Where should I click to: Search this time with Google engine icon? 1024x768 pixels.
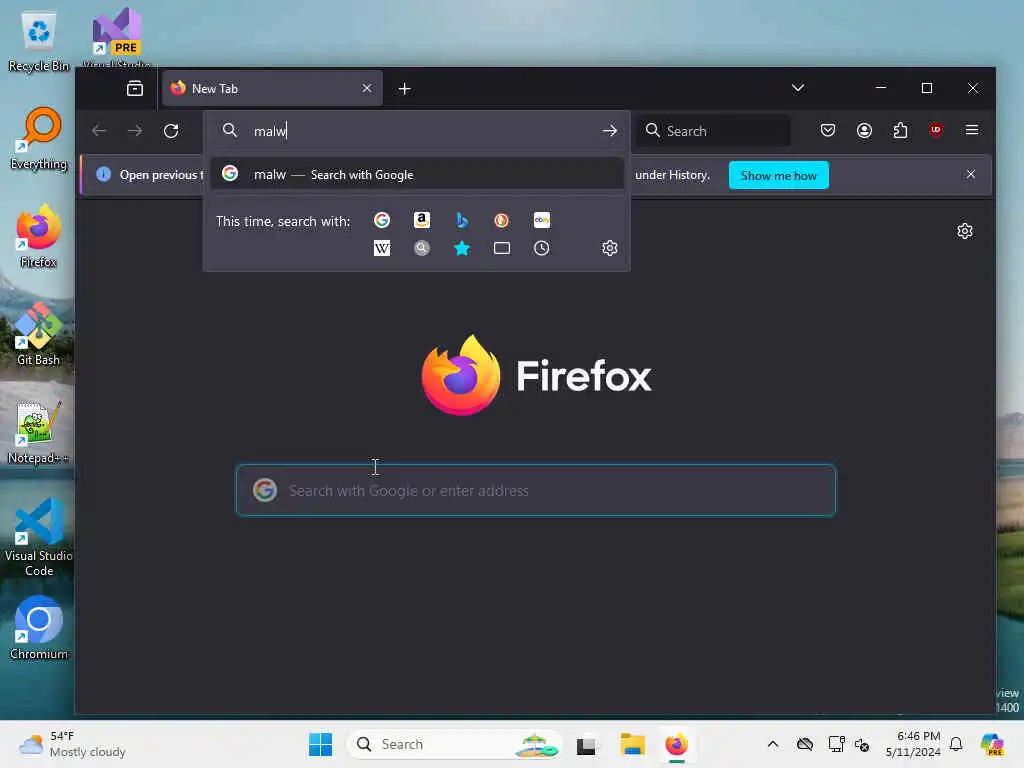coord(382,221)
